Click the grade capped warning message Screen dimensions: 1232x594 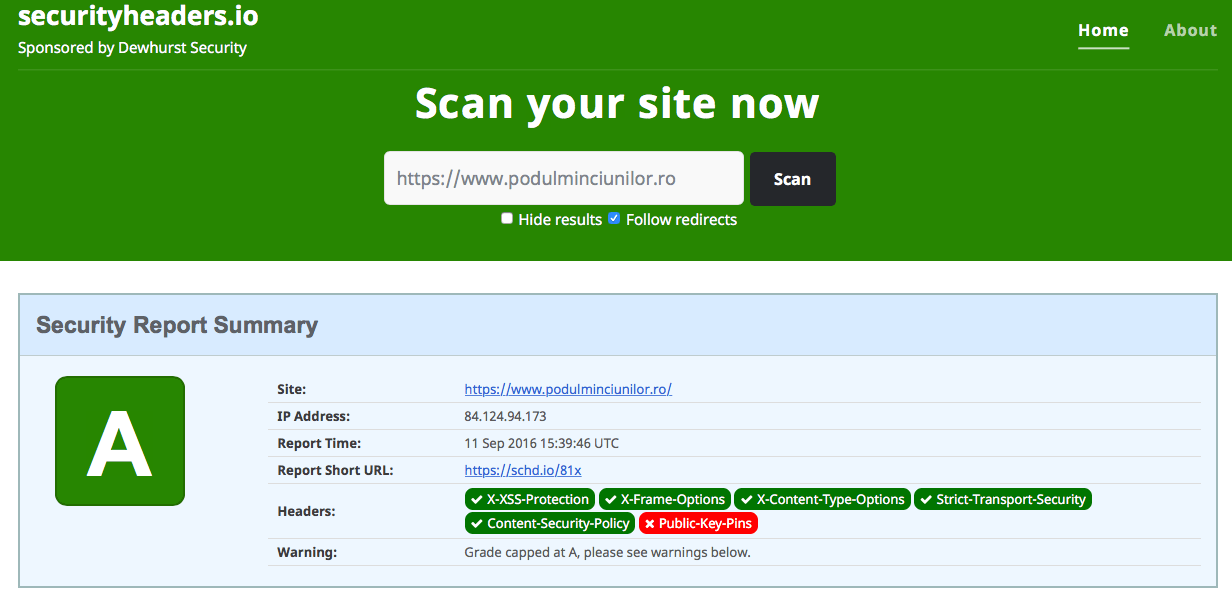607,552
